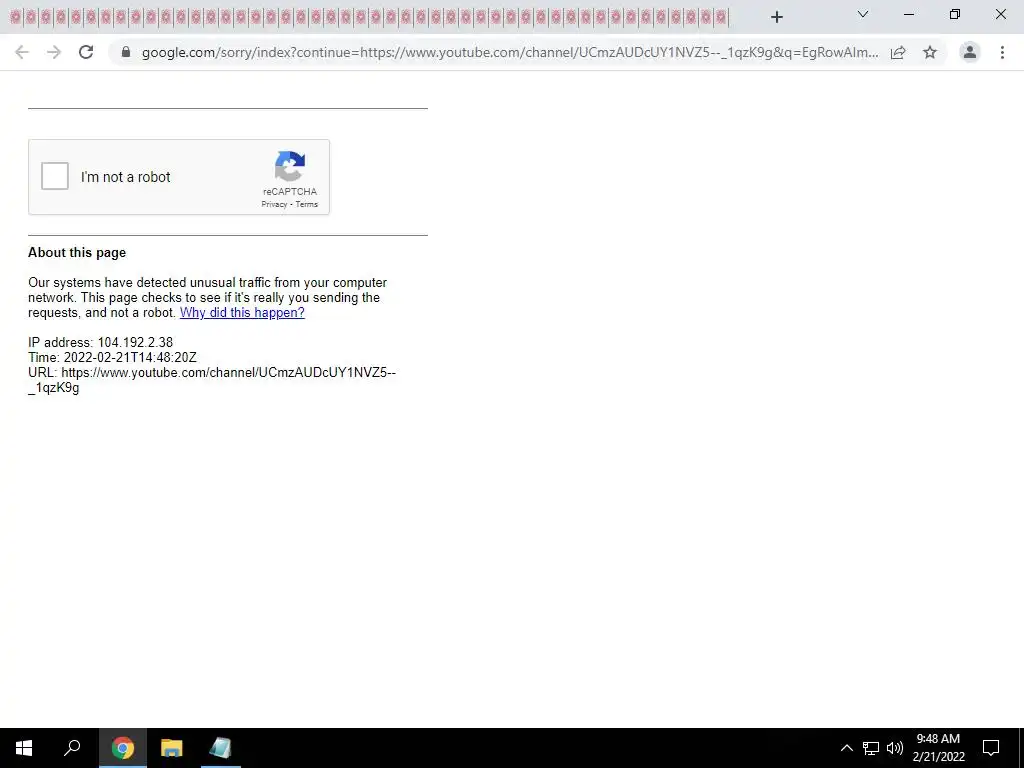
Task: Reload the page with the refresh icon
Action: 86,52
